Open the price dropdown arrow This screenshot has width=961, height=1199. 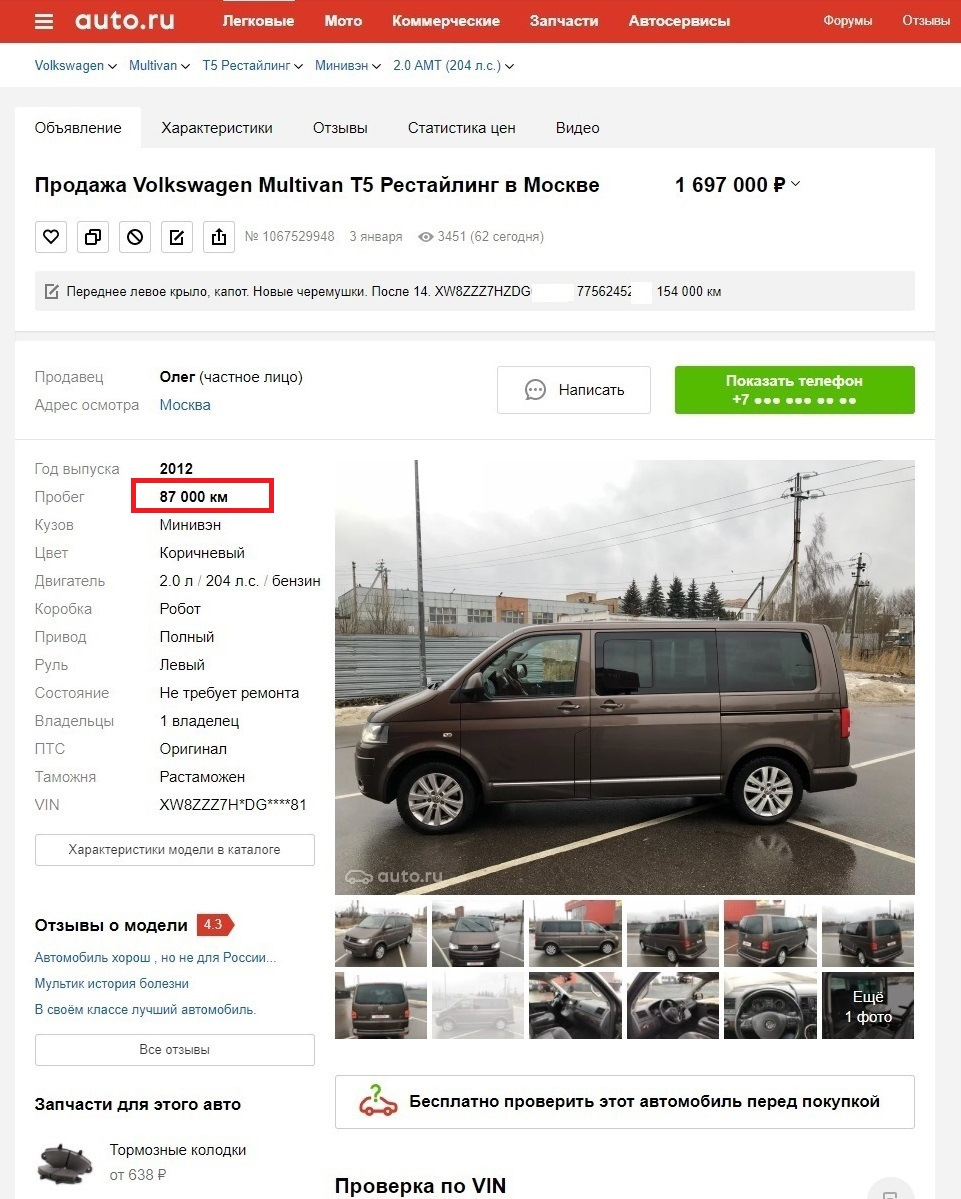coord(796,184)
